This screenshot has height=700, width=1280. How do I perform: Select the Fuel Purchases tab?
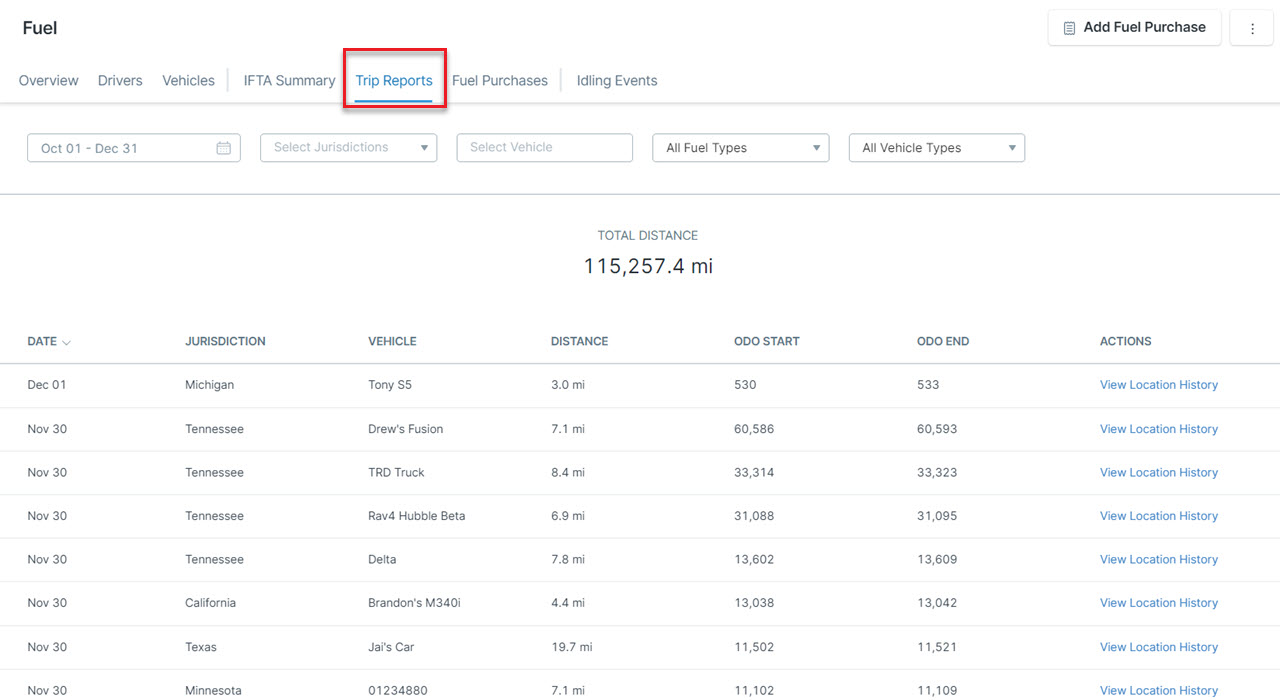pos(499,81)
